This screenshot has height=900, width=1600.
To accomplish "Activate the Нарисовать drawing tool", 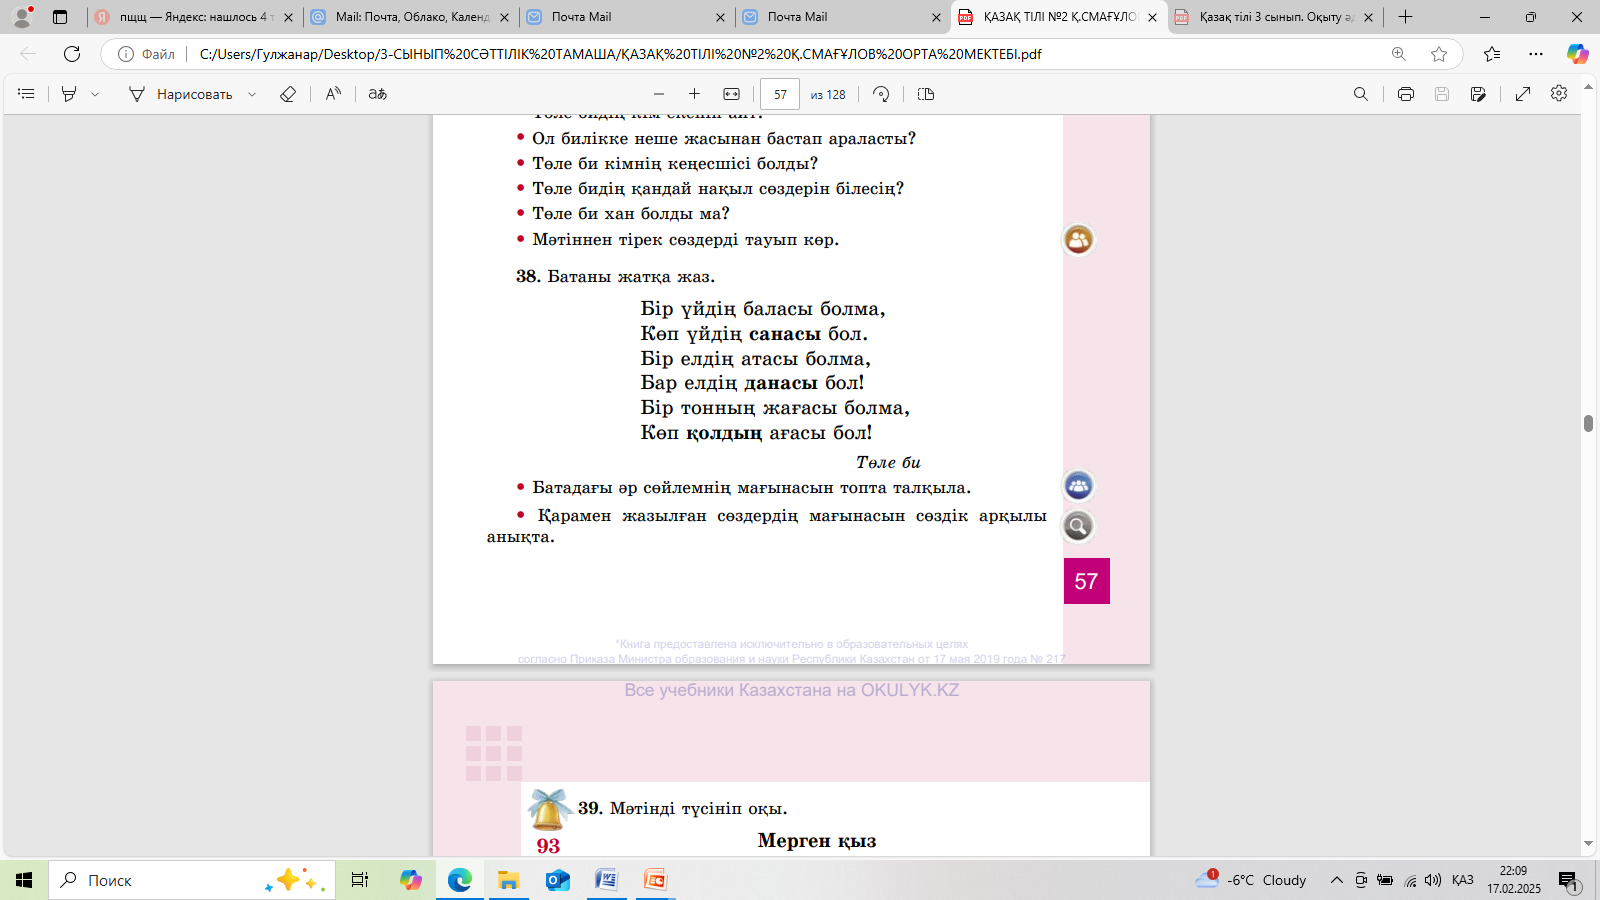I will point(180,94).
